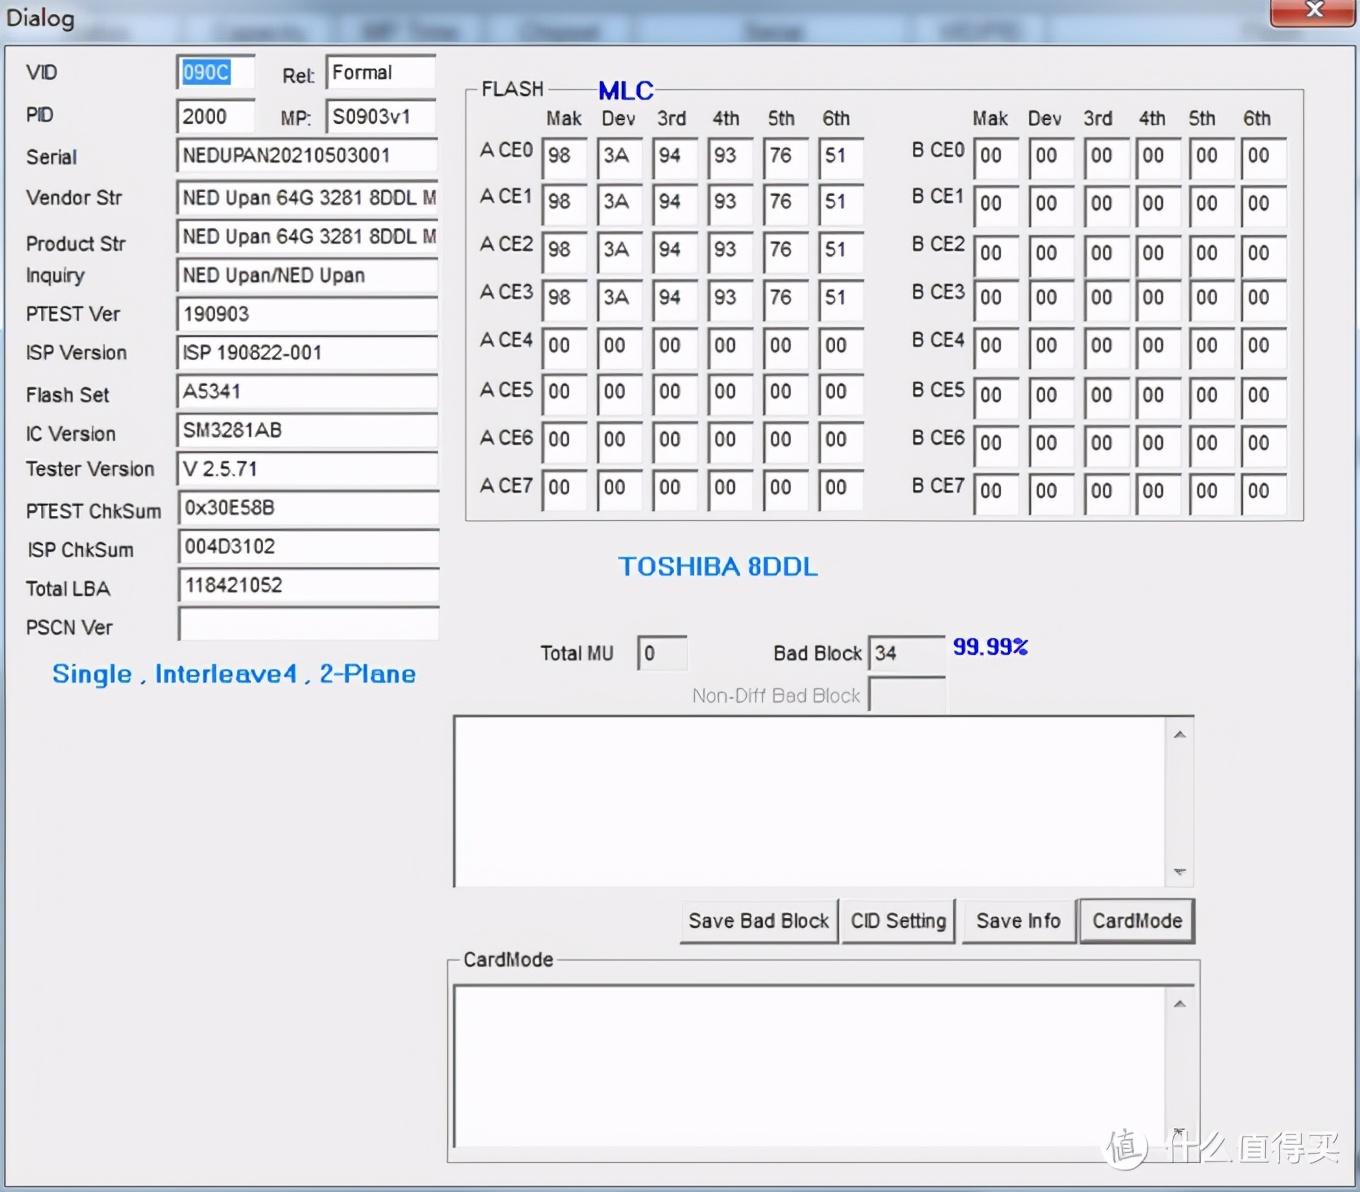The height and width of the screenshot is (1192, 1360).
Task: Select the Total MU field
Action: (x=661, y=654)
